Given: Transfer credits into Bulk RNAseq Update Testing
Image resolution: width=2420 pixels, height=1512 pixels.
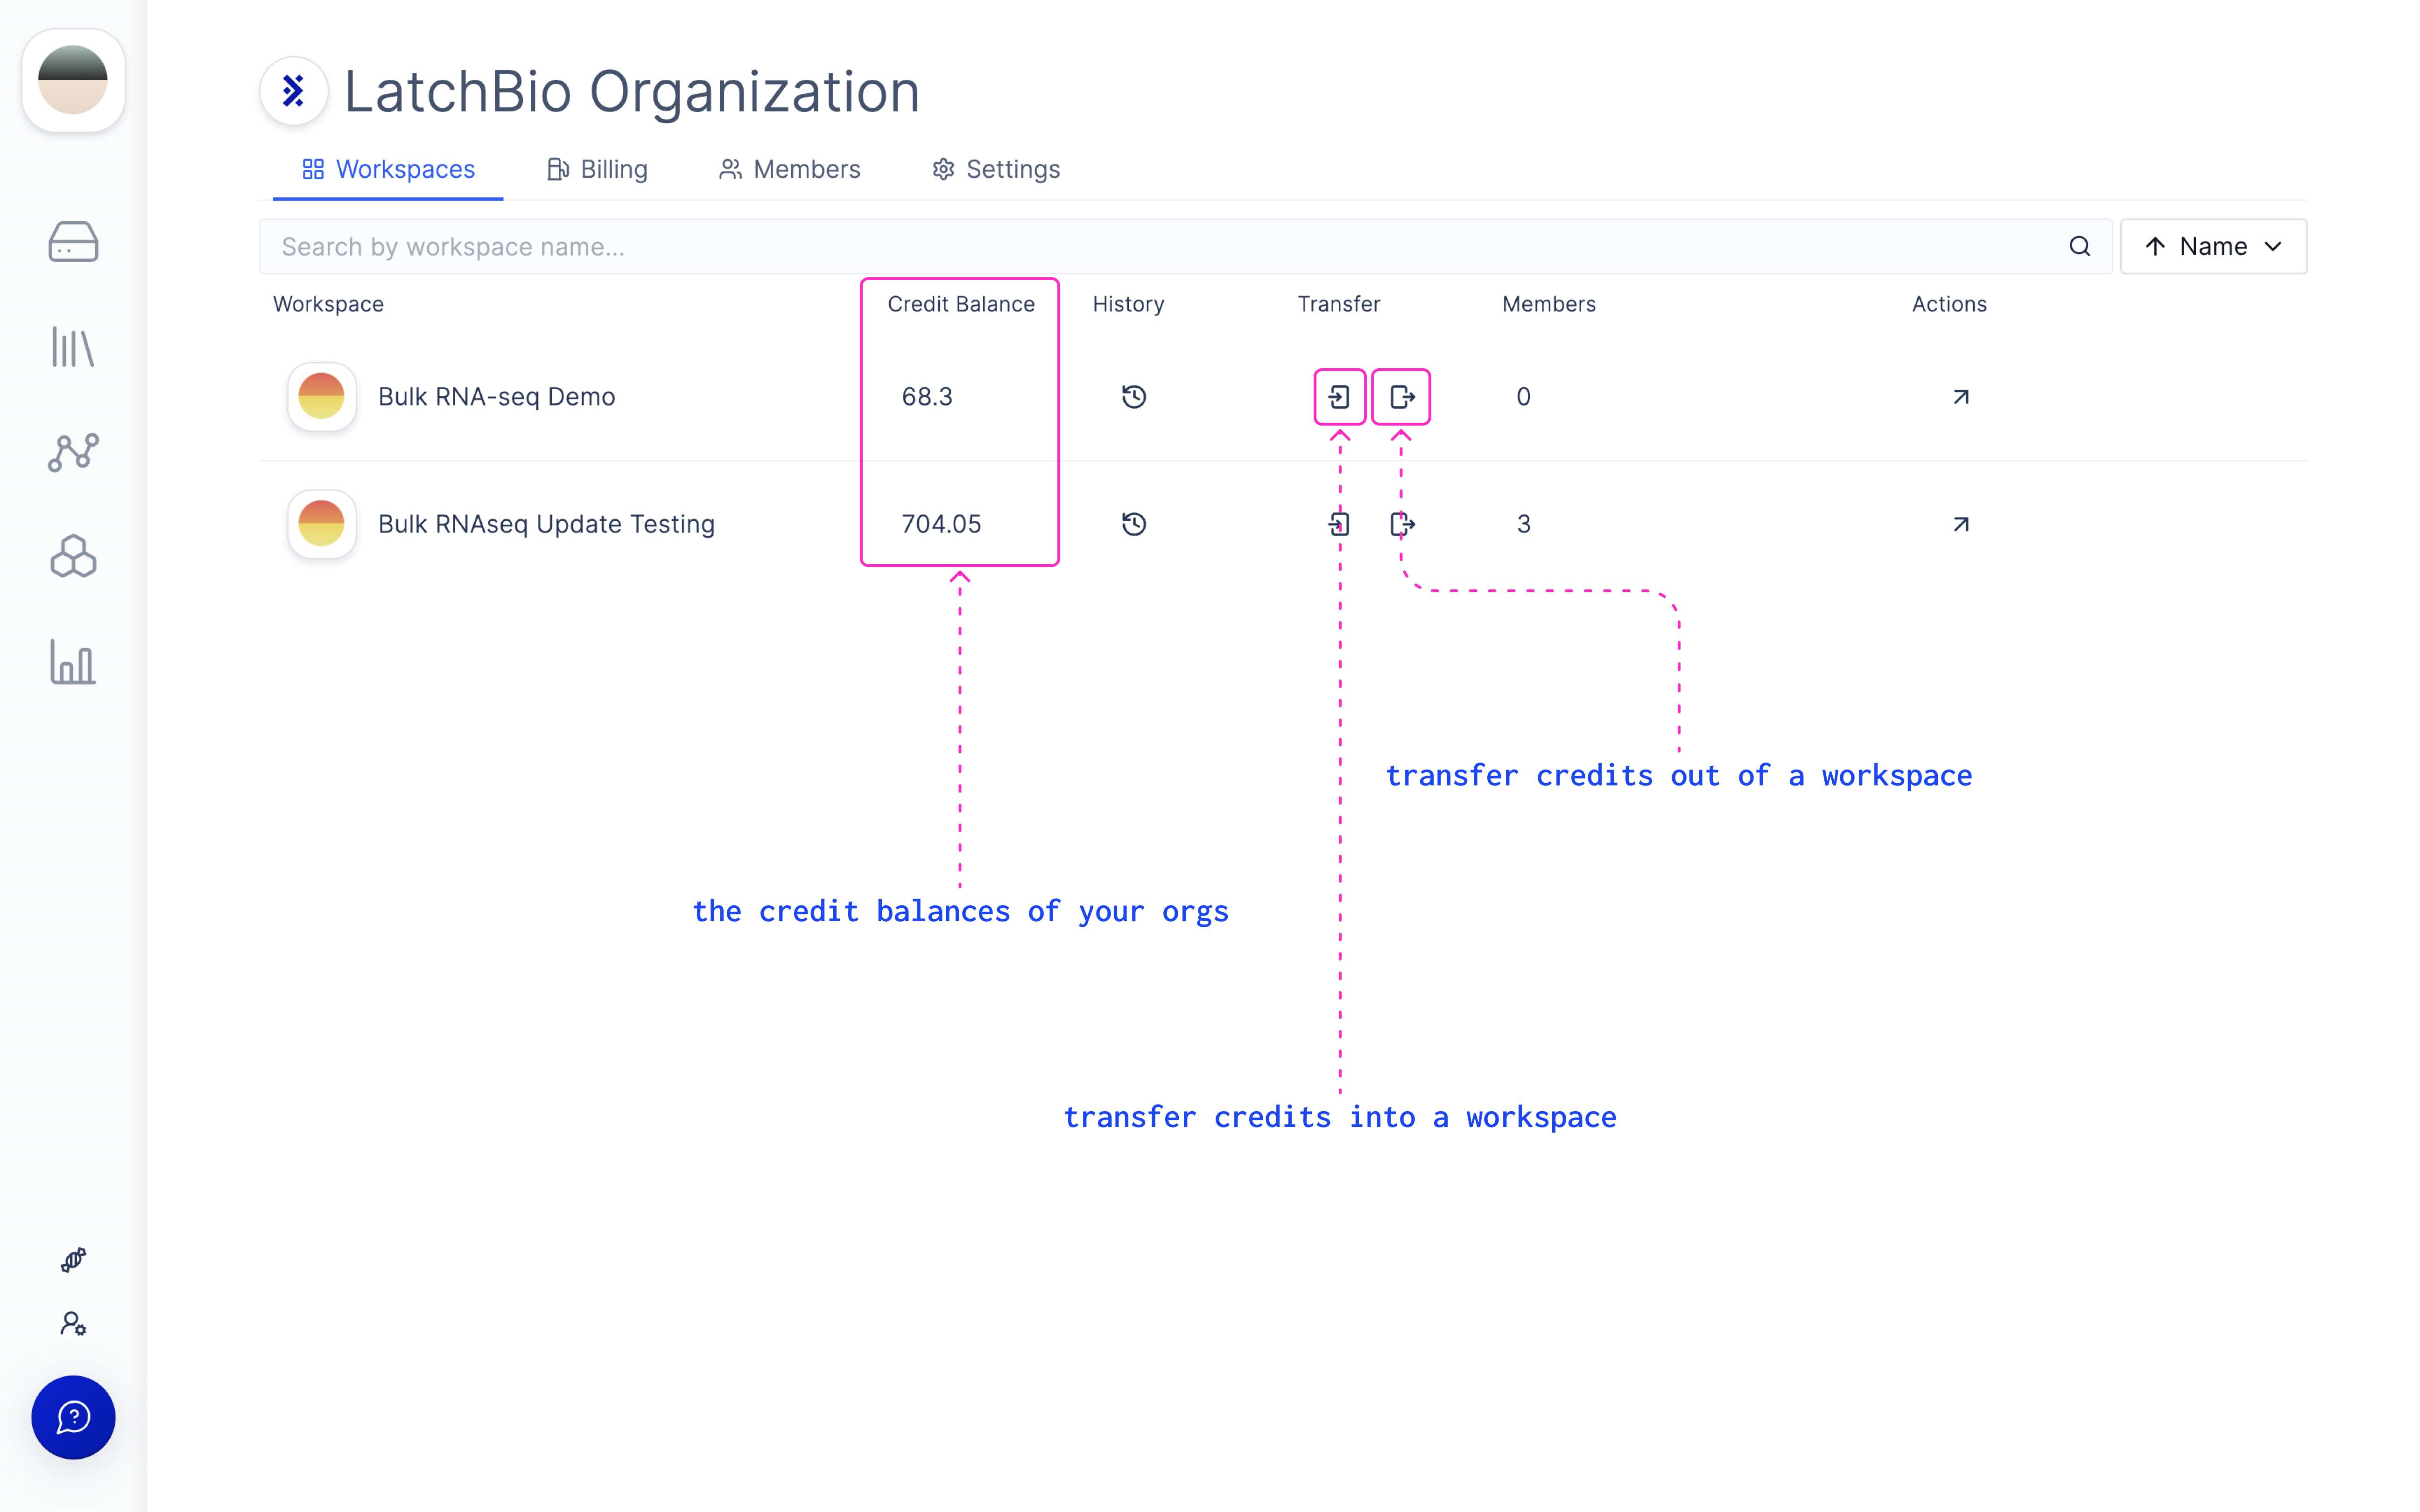Looking at the screenshot, I should [1339, 524].
